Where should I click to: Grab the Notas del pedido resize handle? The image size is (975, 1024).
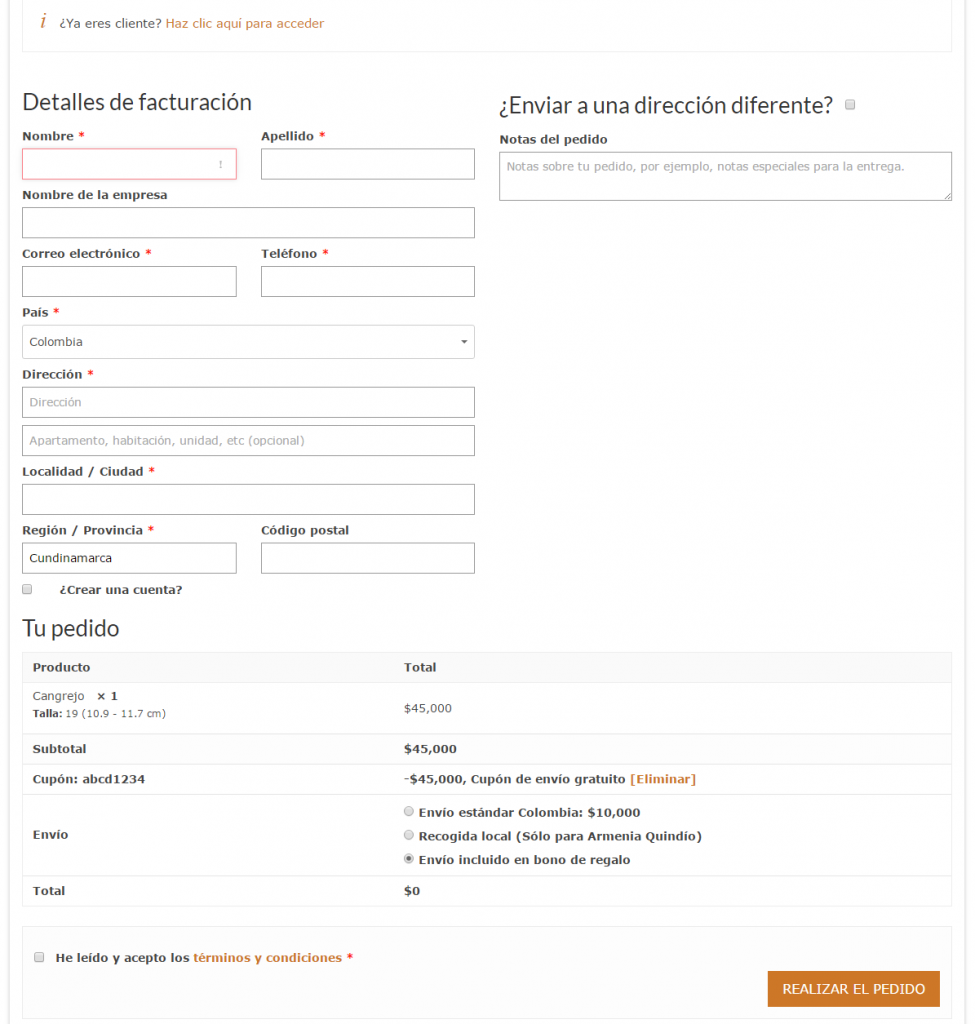coord(947,196)
